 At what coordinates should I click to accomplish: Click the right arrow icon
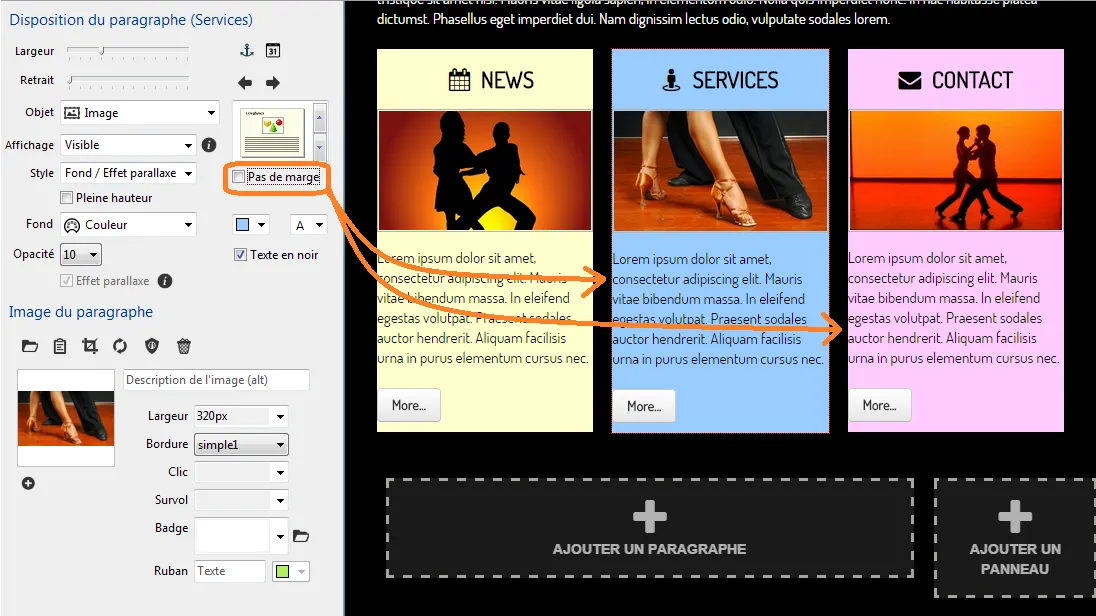(273, 83)
